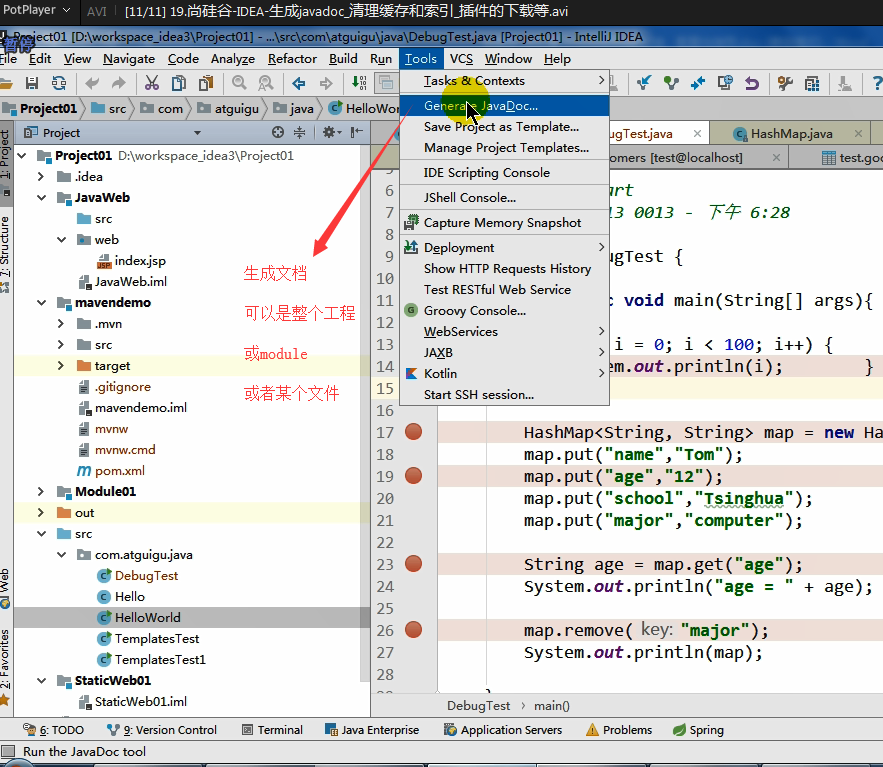Open IDE Scripting Console

tap(505, 173)
